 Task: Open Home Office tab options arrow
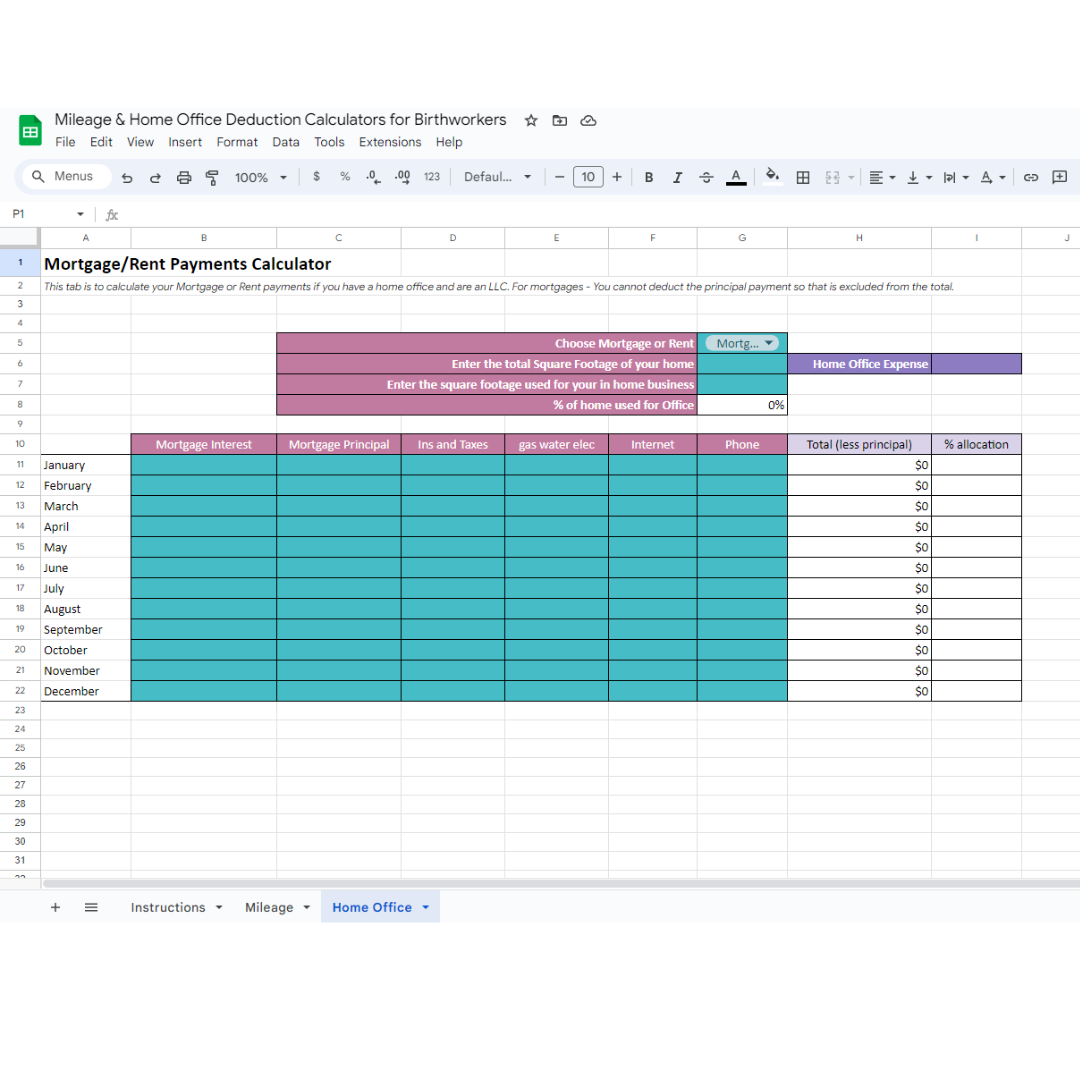click(x=426, y=907)
